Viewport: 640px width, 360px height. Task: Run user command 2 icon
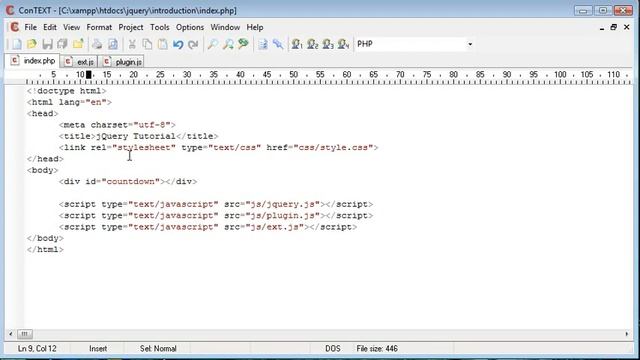312,44
